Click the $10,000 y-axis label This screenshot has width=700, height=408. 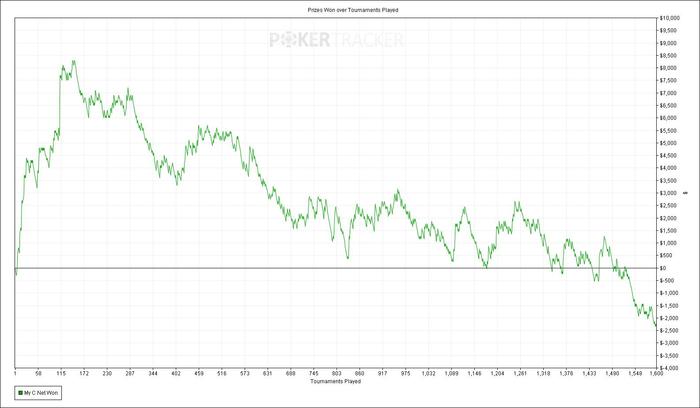coord(669,18)
